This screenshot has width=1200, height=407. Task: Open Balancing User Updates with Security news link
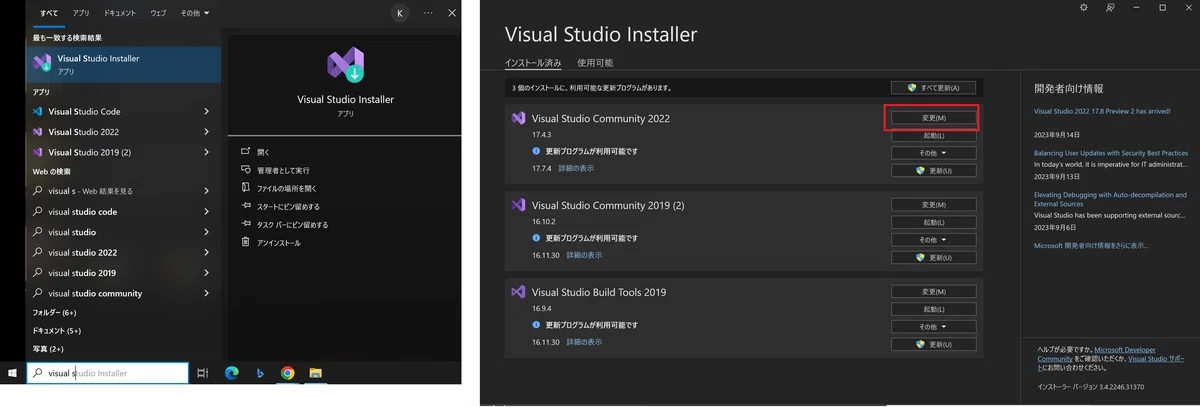coord(1110,153)
